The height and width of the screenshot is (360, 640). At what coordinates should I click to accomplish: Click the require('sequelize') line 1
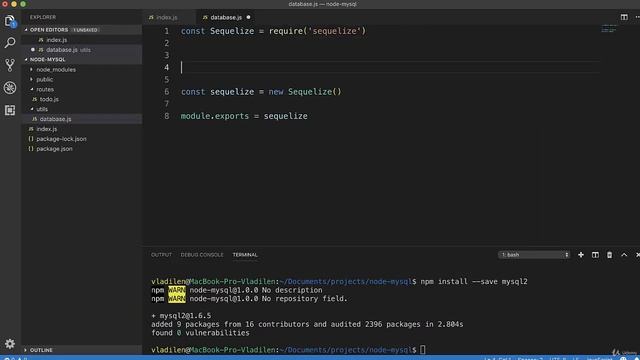pos(318,31)
